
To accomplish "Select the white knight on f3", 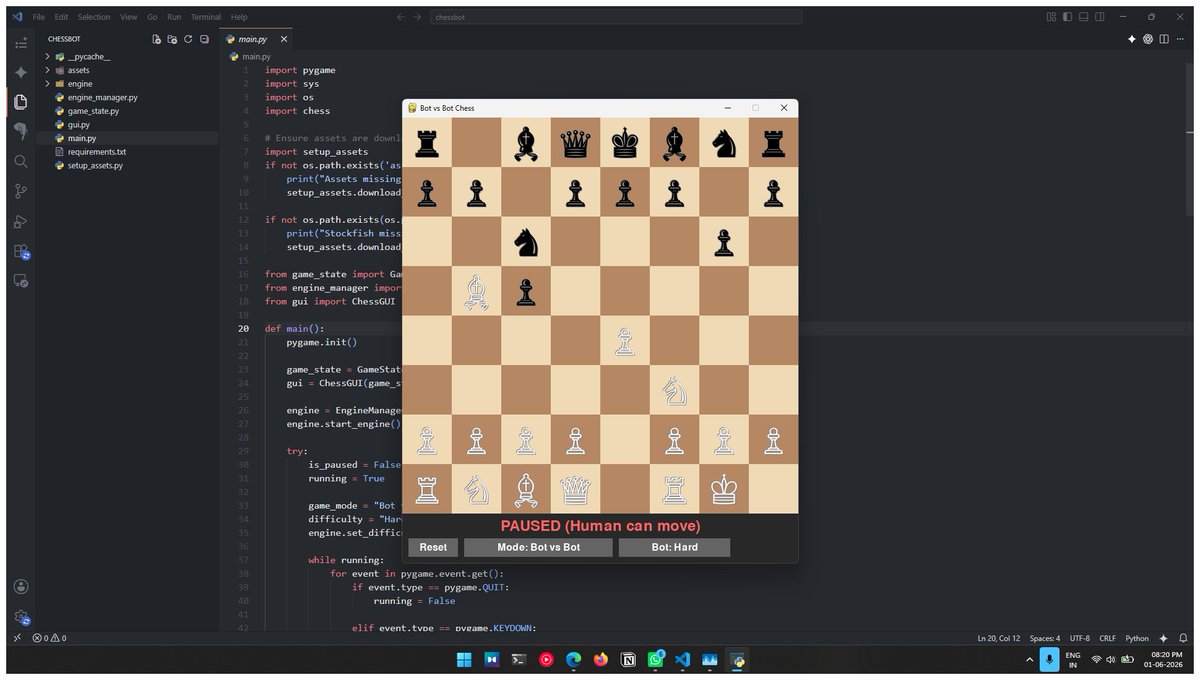I will pyautogui.click(x=674, y=390).
